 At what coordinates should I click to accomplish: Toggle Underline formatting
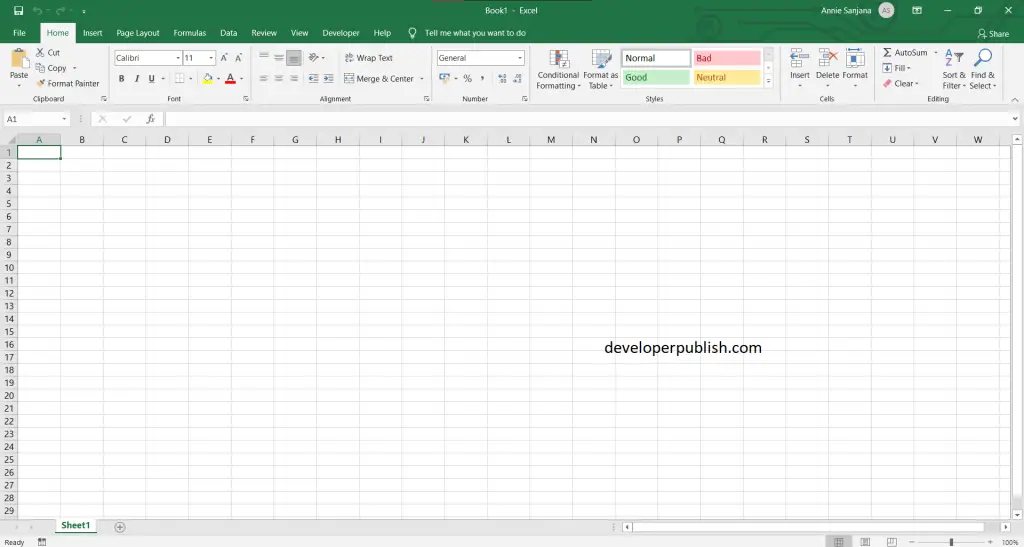point(152,79)
